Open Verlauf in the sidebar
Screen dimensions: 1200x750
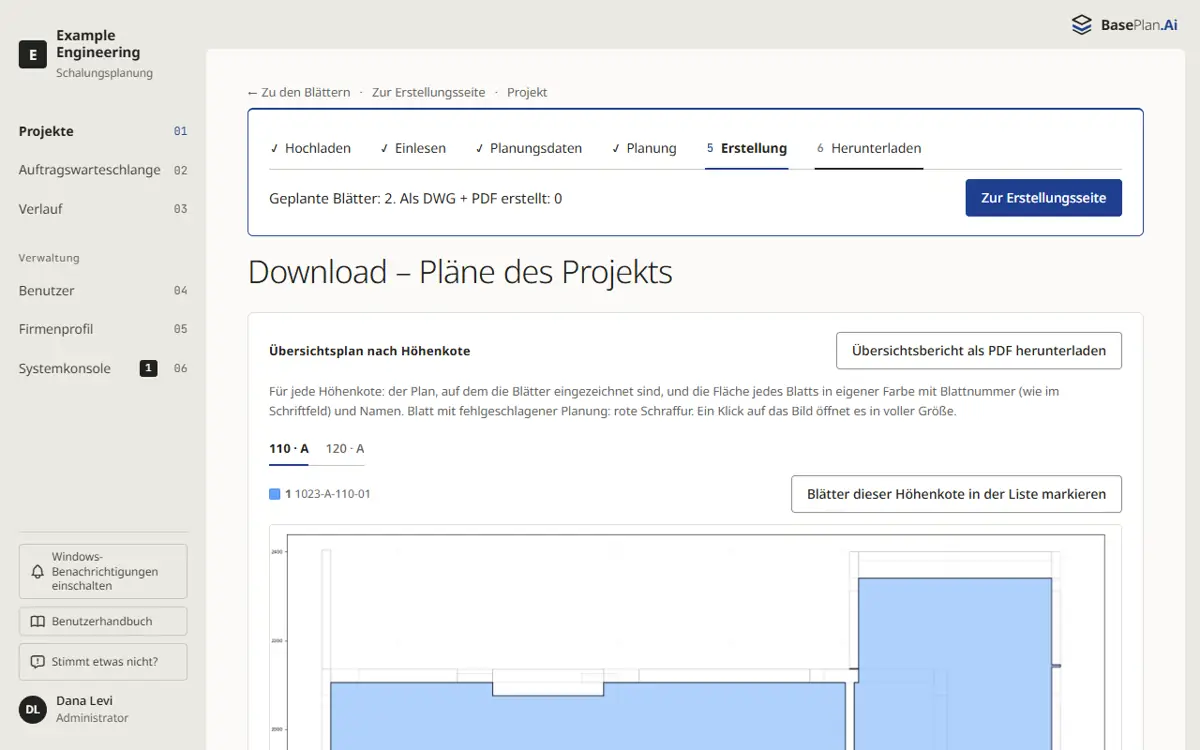point(103,209)
